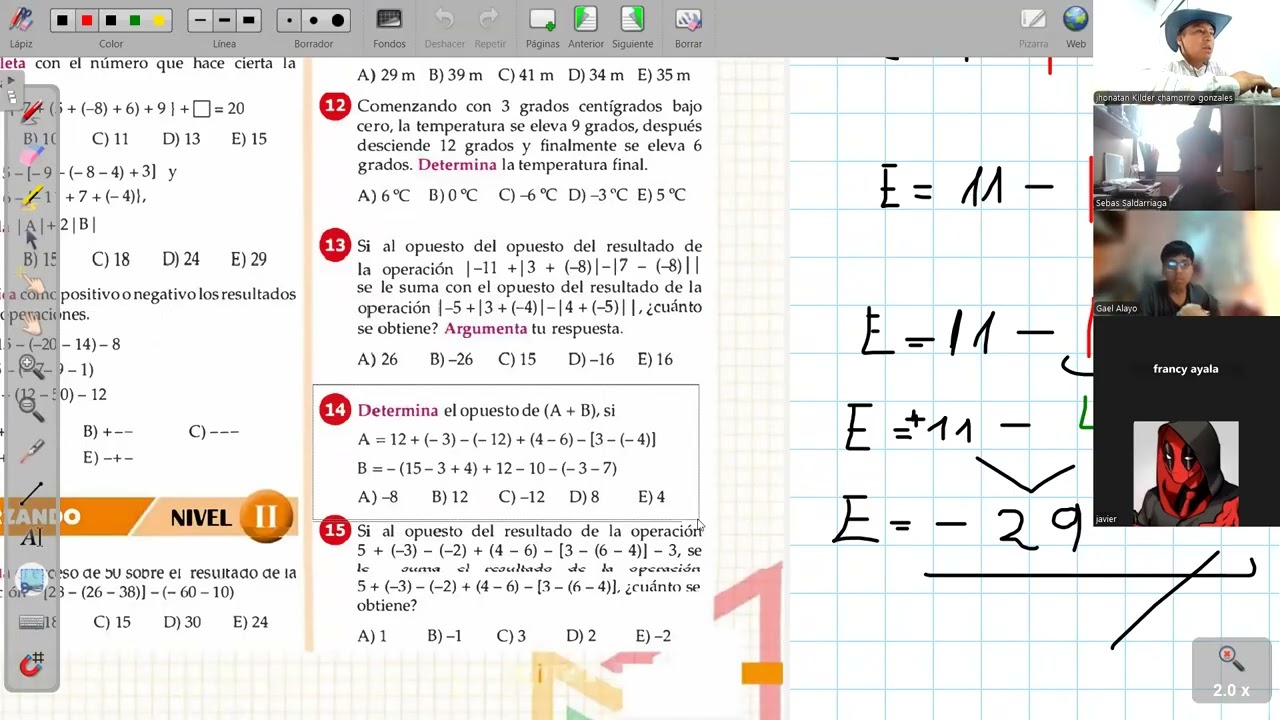Pick the first black color swatch
Viewport: 1280px width, 720px height.
pyautogui.click(x=62, y=20)
